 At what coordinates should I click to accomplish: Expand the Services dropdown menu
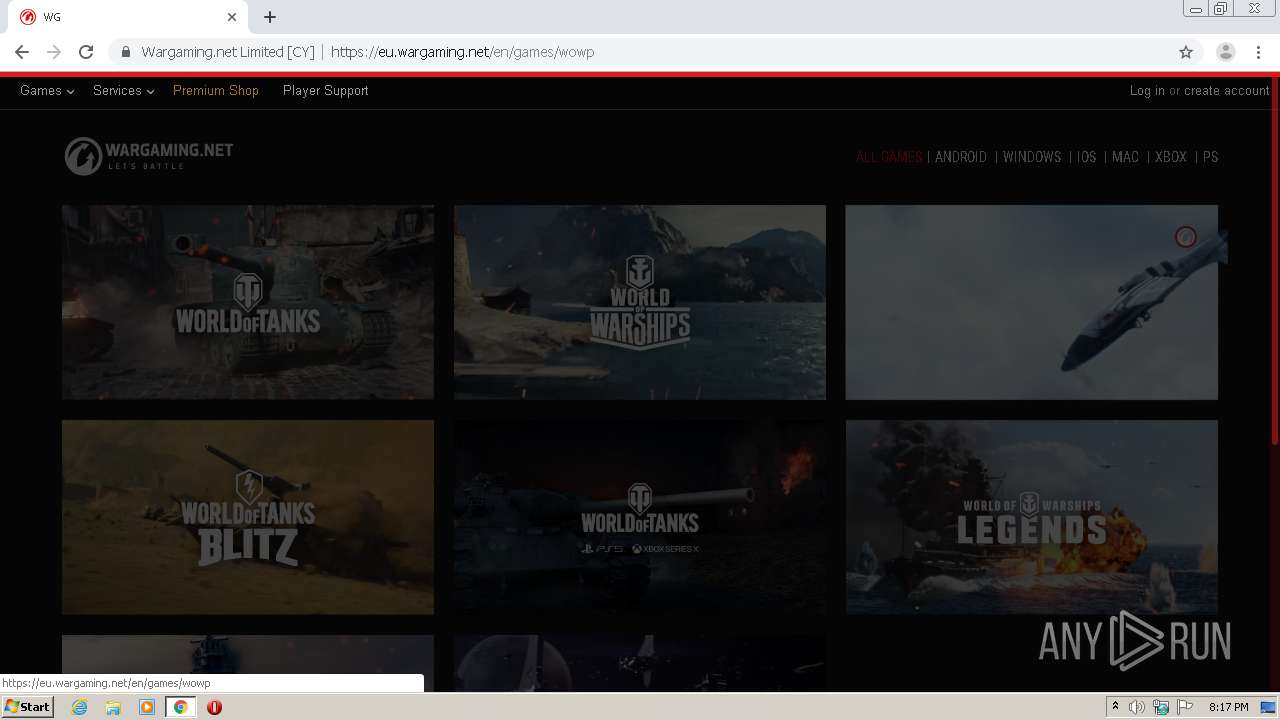click(x=123, y=90)
